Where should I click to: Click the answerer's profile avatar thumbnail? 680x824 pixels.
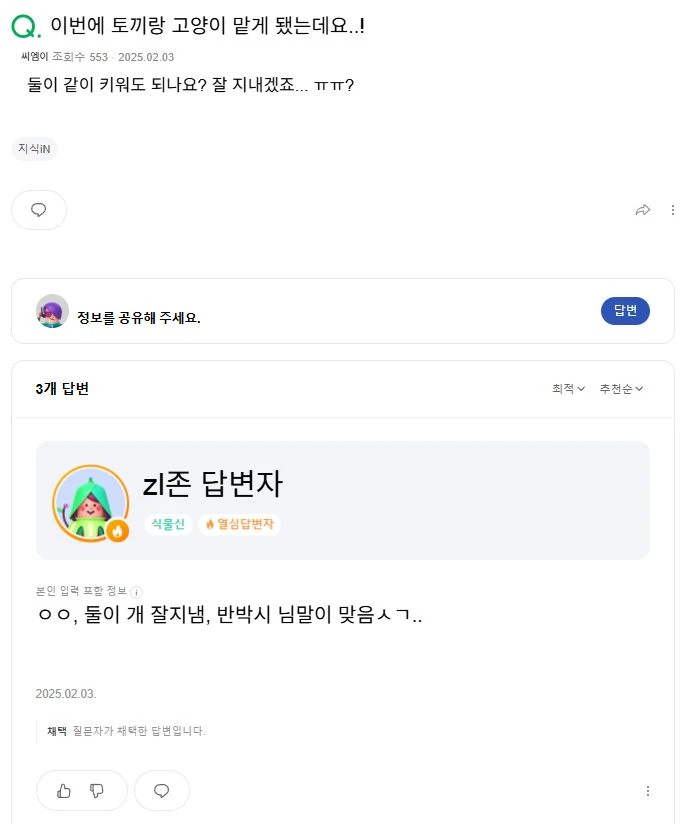pos(90,503)
